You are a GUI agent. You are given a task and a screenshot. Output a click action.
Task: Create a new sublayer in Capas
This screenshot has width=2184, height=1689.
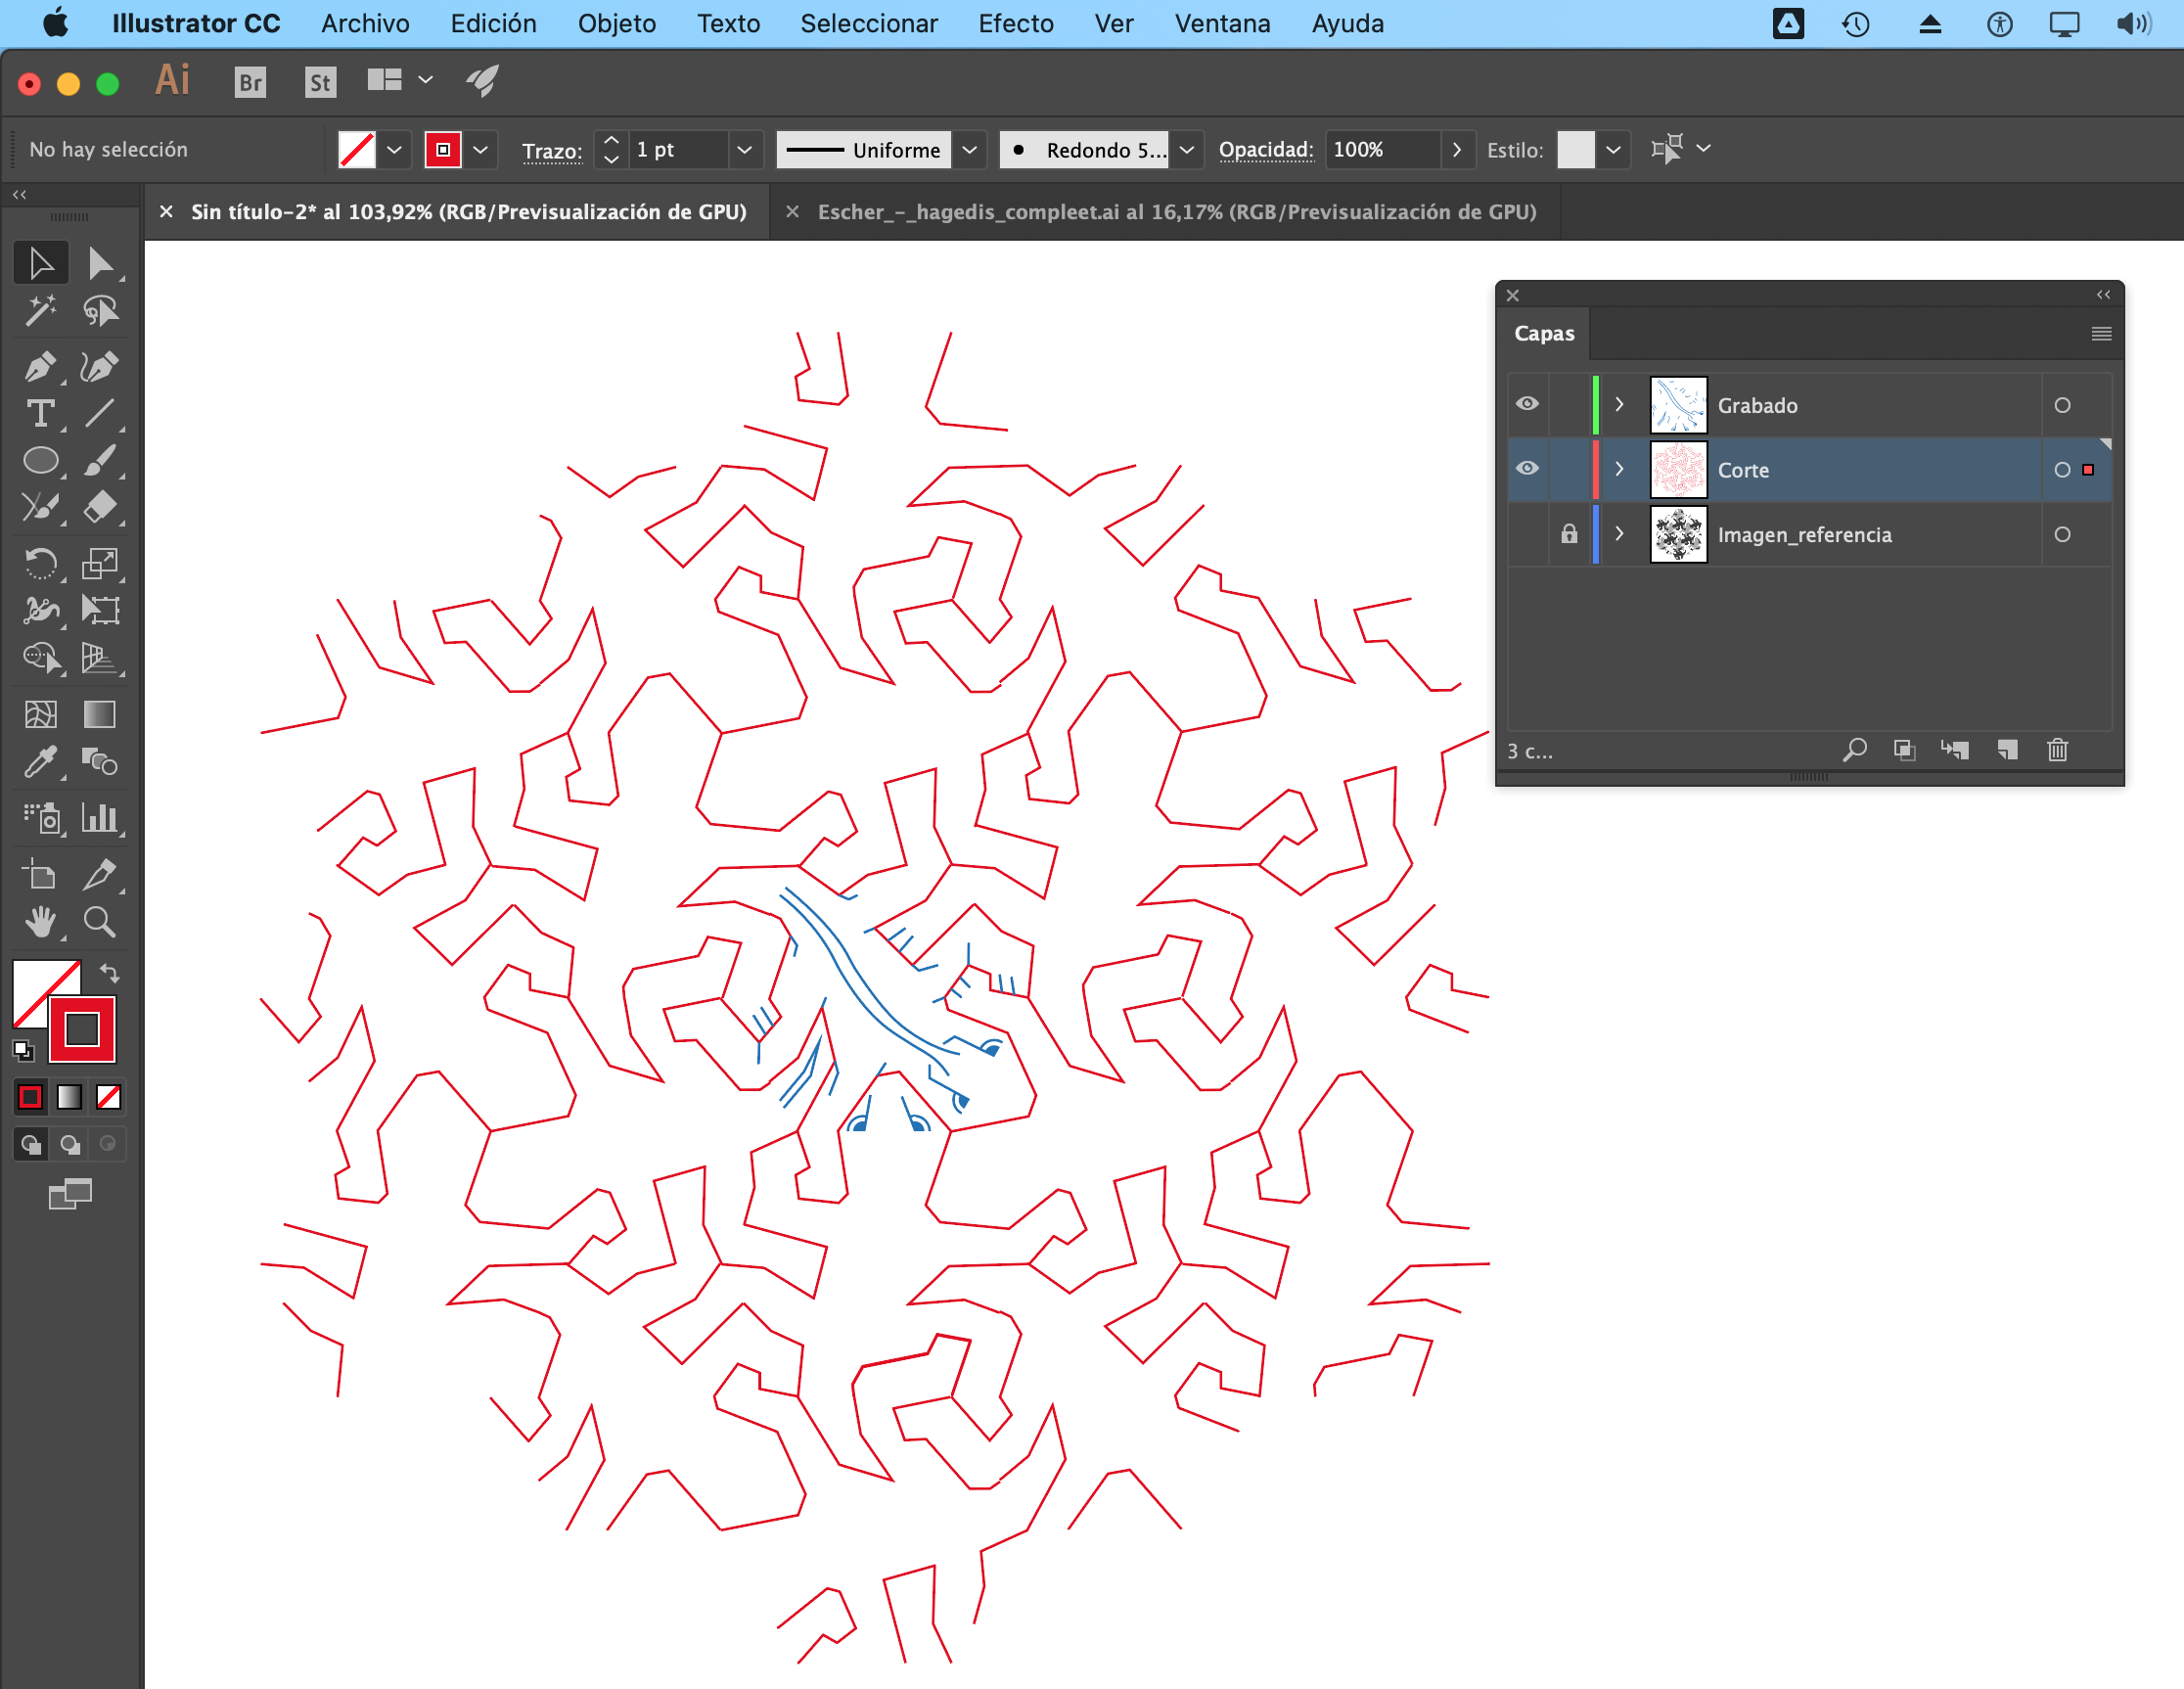[1955, 750]
